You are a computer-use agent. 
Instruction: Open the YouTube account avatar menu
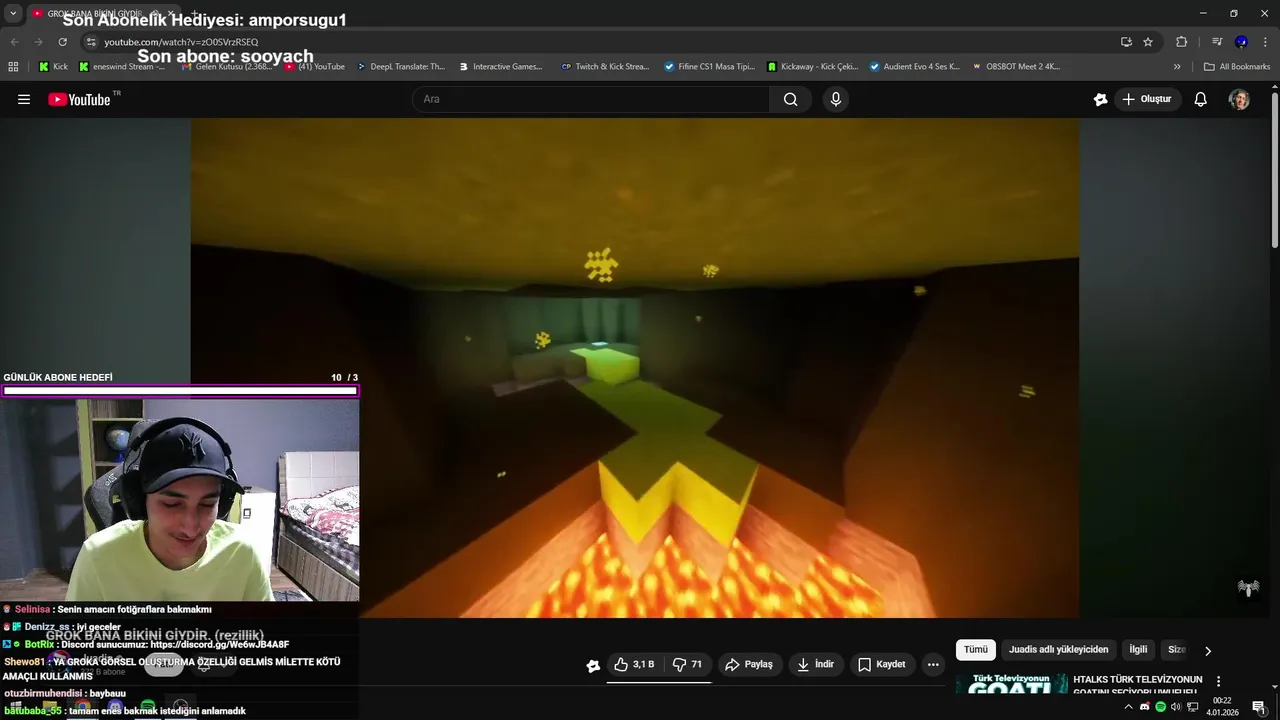pyautogui.click(x=1239, y=99)
